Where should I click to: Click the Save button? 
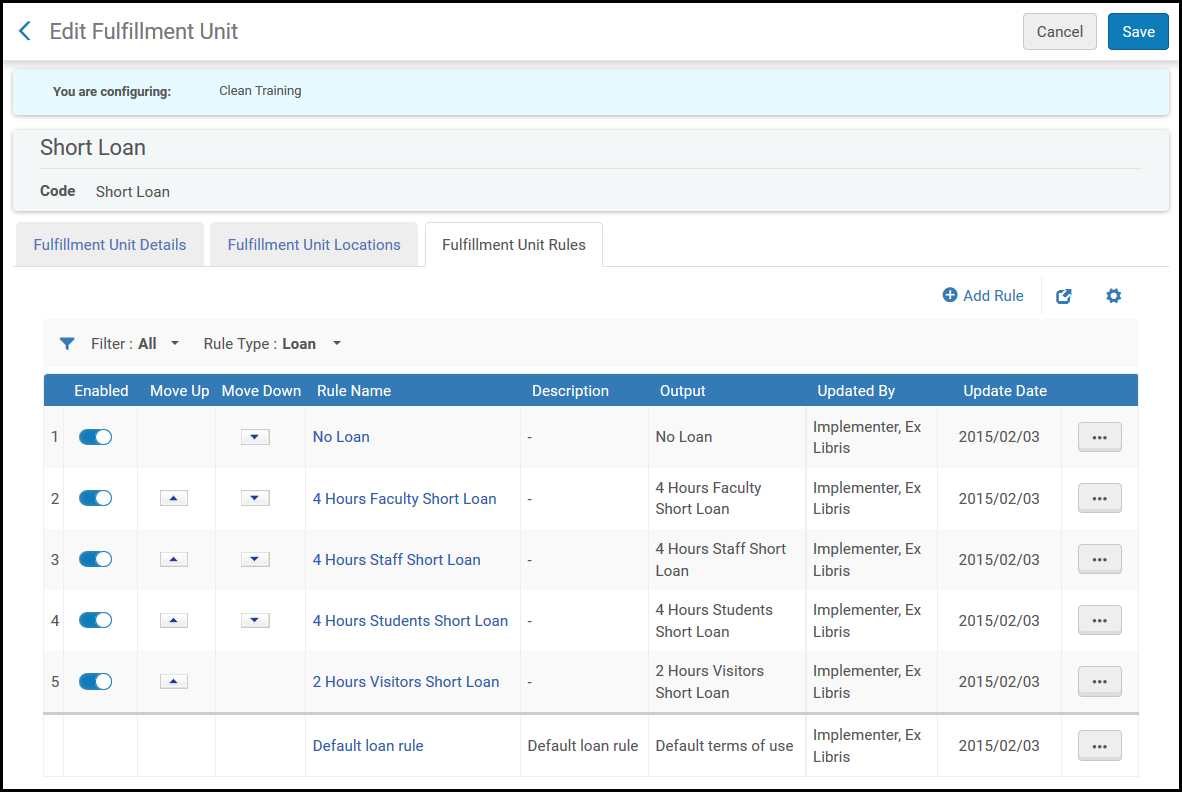(x=1138, y=32)
